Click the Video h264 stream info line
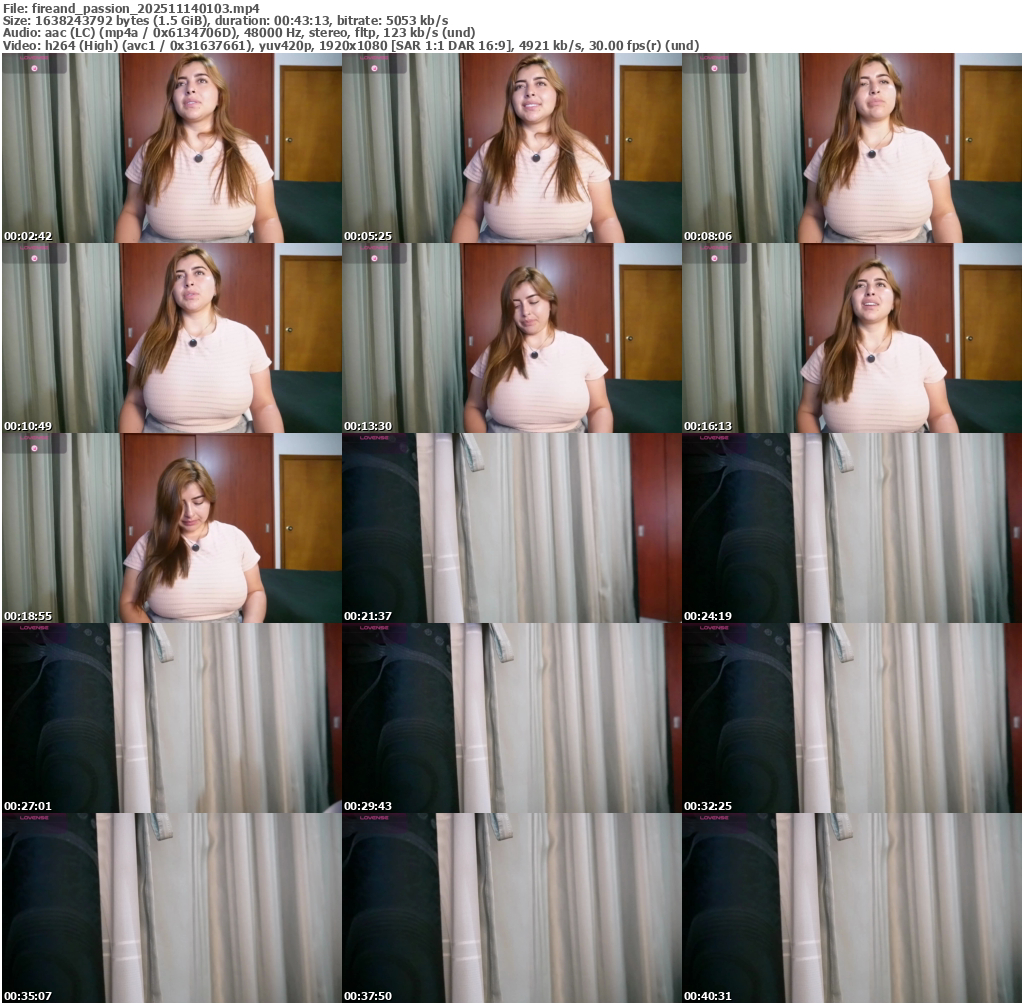This screenshot has width=1024, height=1003. [x=351, y=45]
